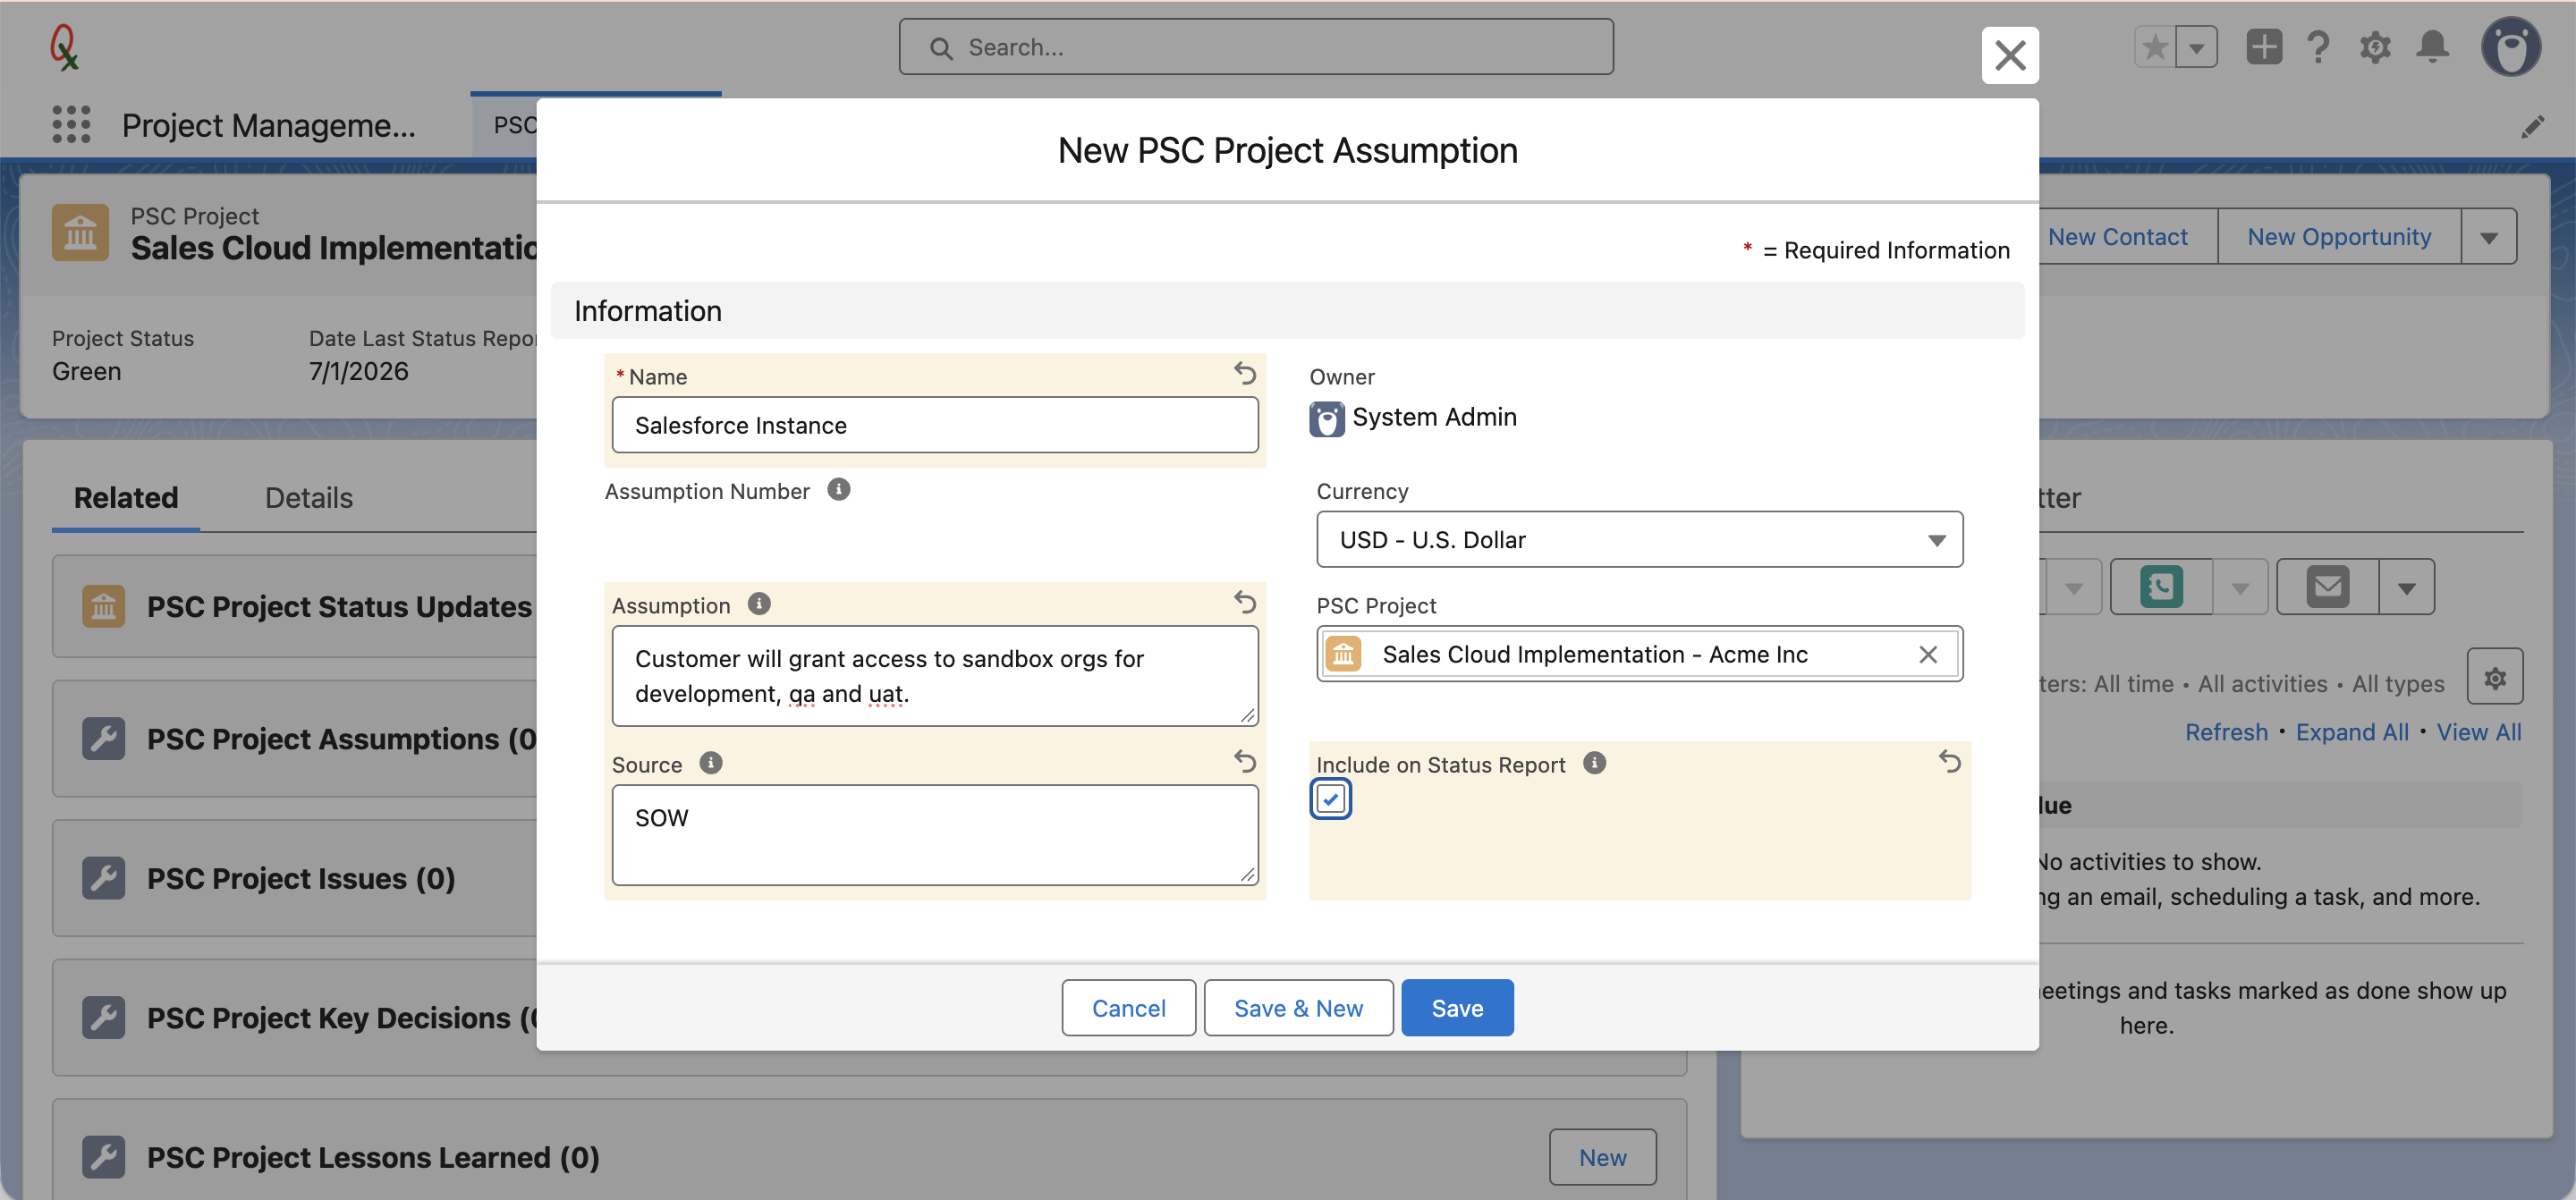Click the global Search box
The height and width of the screenshot is (1200, 2576).
point(1256,47)
